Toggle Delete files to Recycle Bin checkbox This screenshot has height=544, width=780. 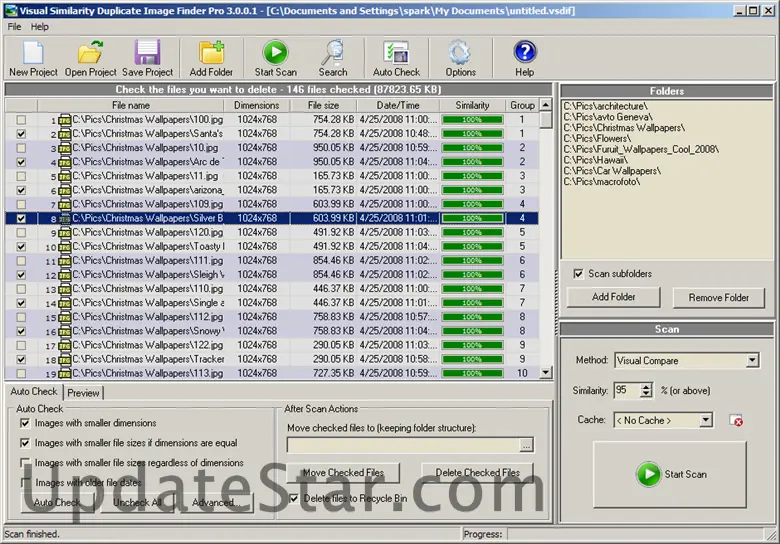click(293, 498)
